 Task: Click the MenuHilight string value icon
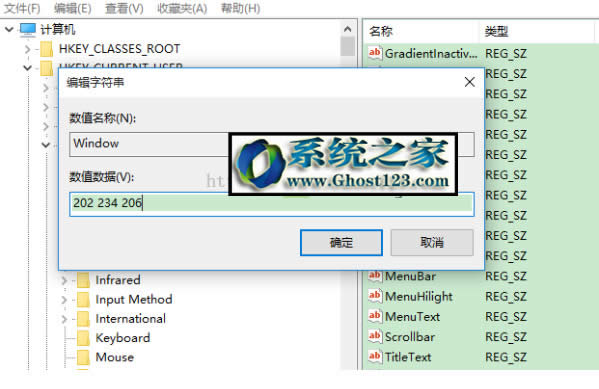click(375, 296)
